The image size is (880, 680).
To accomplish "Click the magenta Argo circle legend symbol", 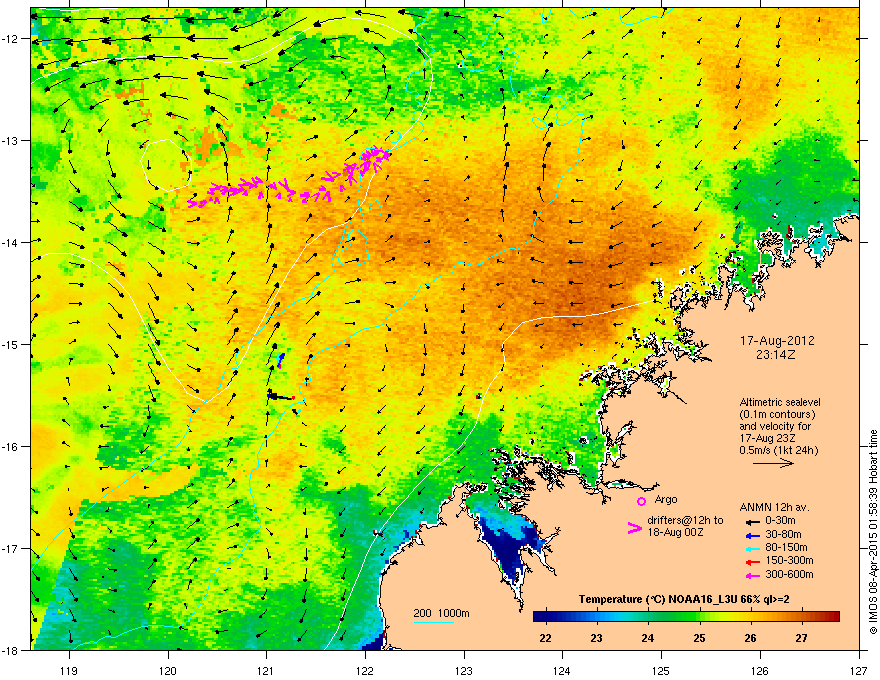I will click(x=641, y=501).
